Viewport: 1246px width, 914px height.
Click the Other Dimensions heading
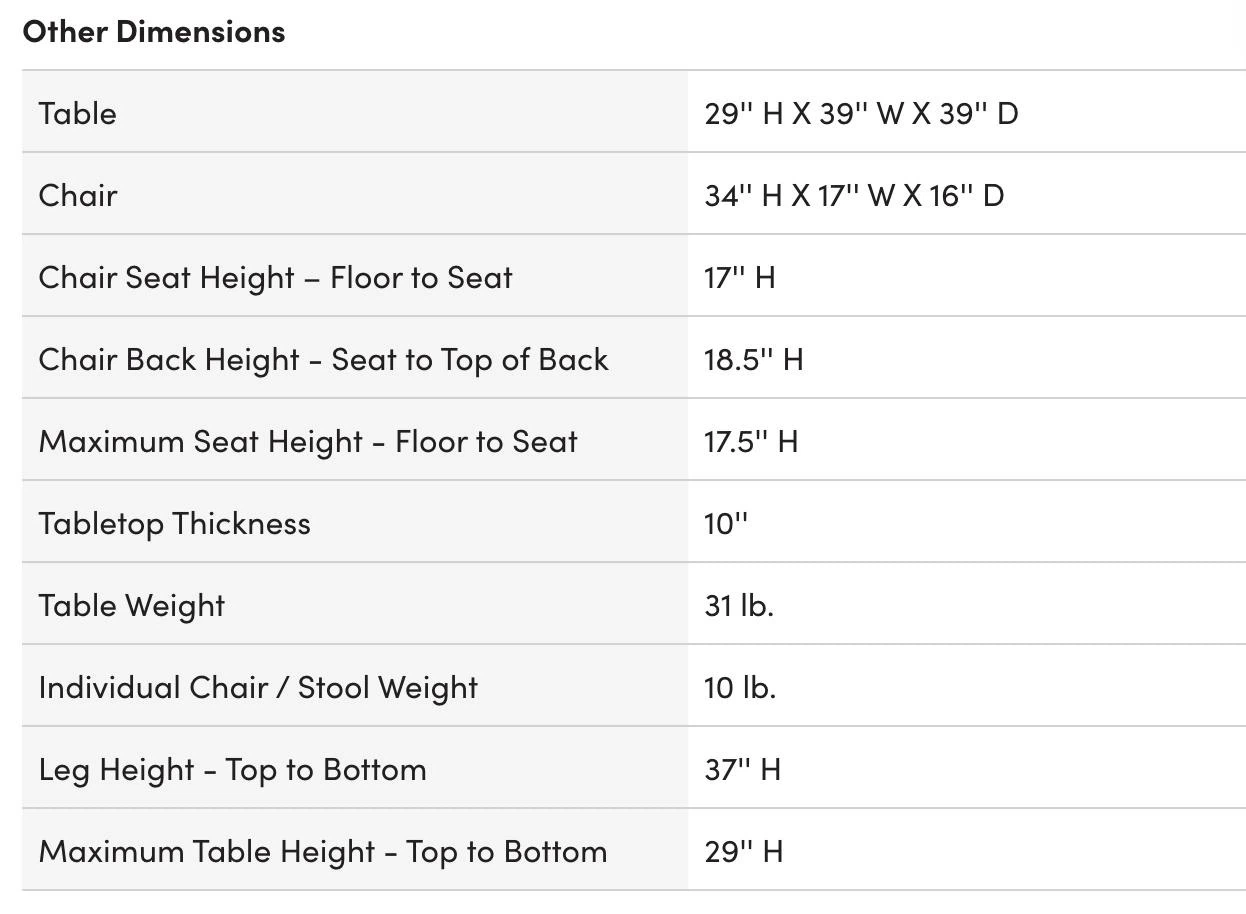click(154, 31)
